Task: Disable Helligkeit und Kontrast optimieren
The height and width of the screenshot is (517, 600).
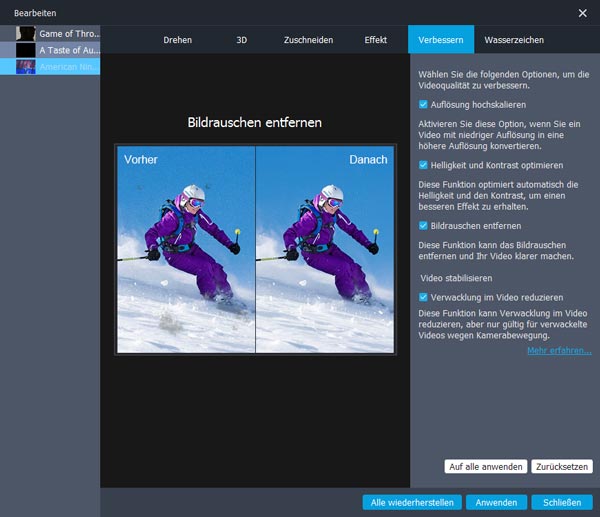Action: coord(424,165)
